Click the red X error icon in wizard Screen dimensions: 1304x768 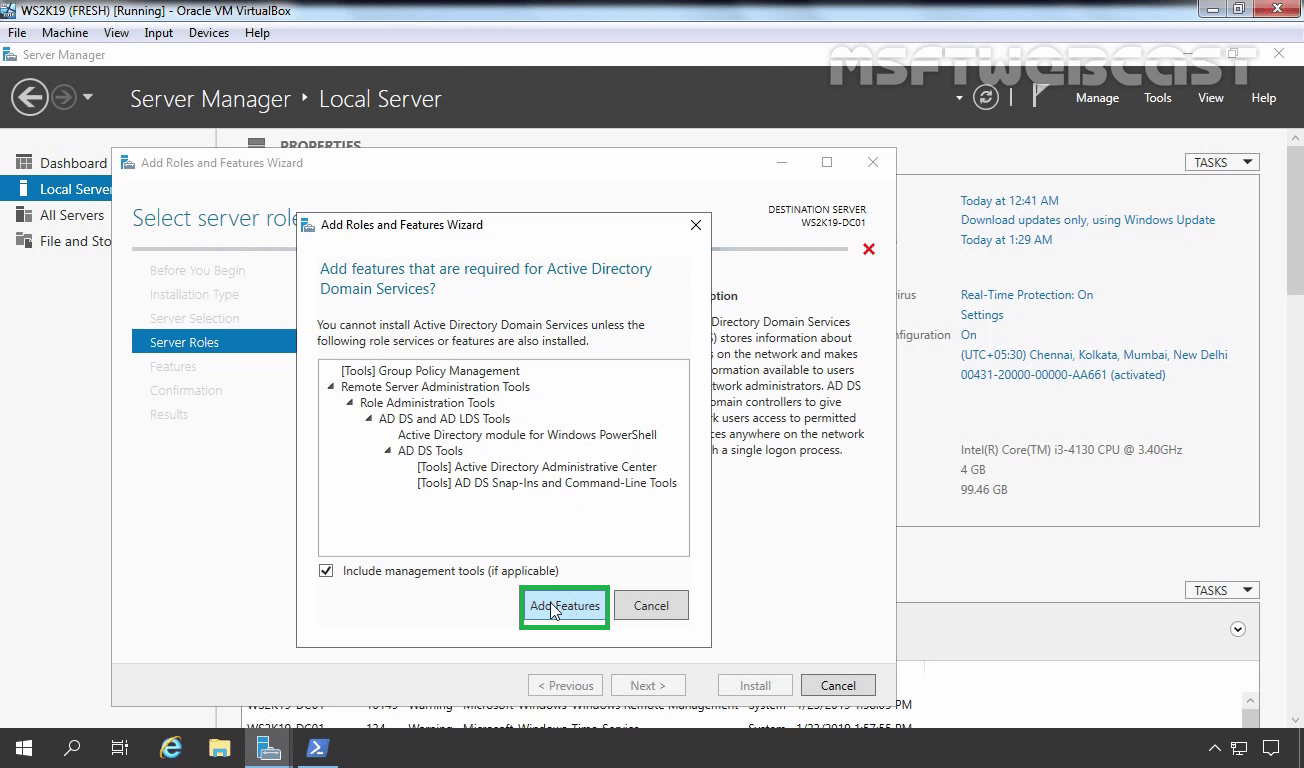[x=869, y=249]
